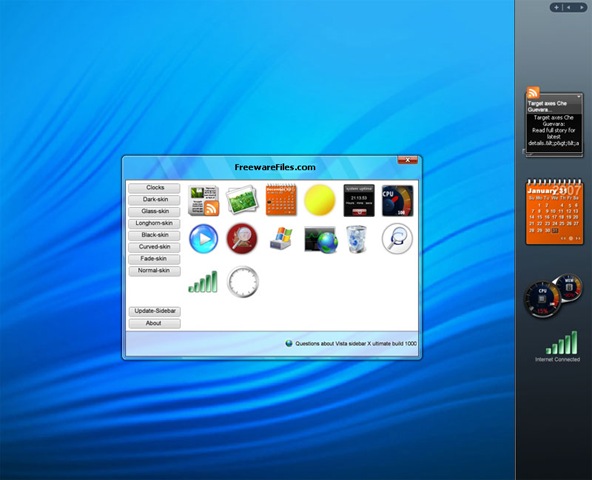
Task: Open the CPU meter gadget icon
Action: click(x=397, y=201)
